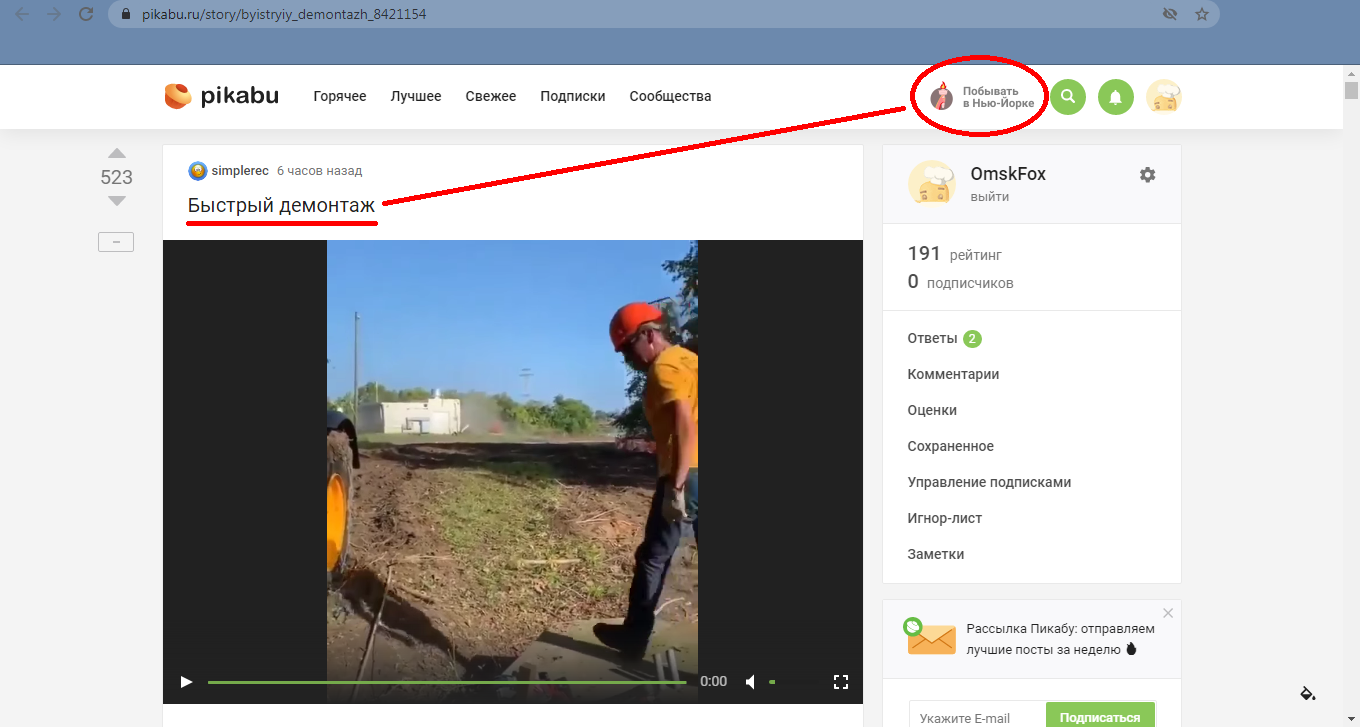1360x727 pixels.
Task: Focus the Укажите E-mail field
Action: point(977,716)
